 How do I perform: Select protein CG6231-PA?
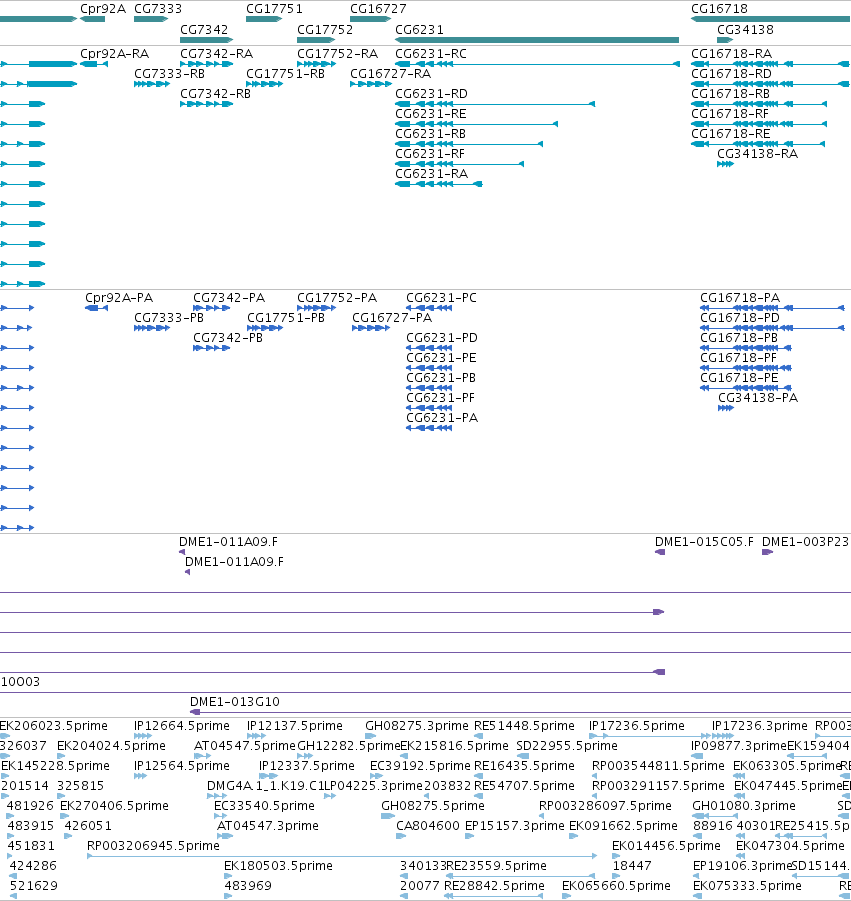[442, 418]
